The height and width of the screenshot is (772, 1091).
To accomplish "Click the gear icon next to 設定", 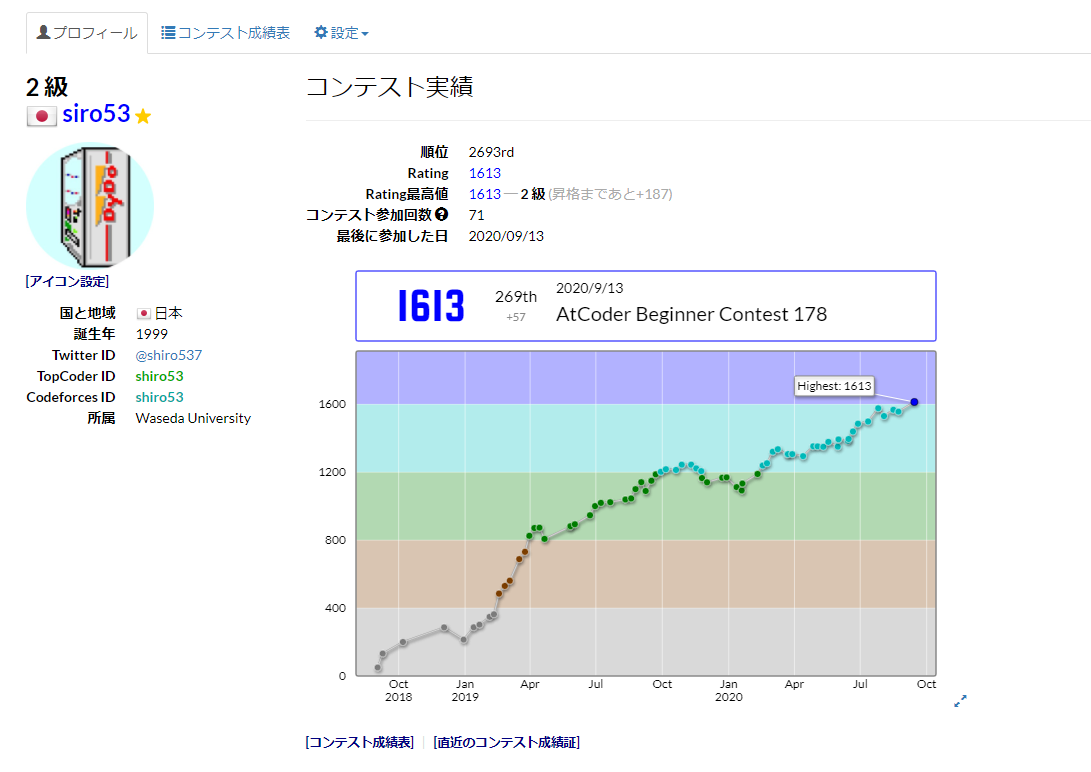I will pos(320,31).
